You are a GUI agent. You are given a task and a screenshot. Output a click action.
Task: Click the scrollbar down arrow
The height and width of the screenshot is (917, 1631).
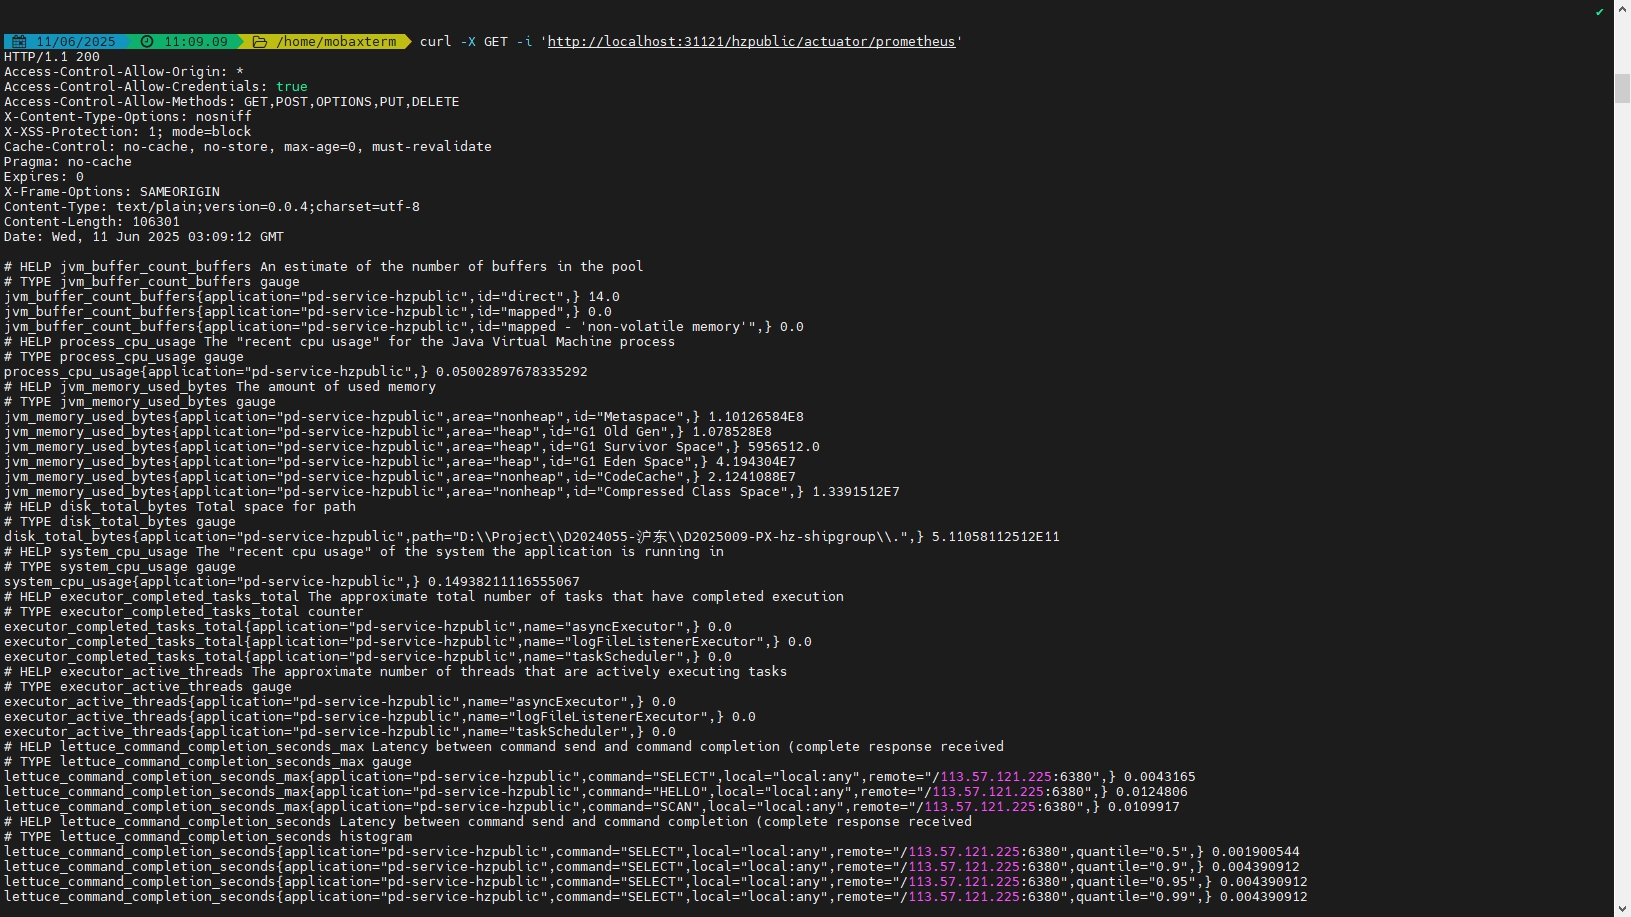pyautogui.click(x=1622, y=909)
